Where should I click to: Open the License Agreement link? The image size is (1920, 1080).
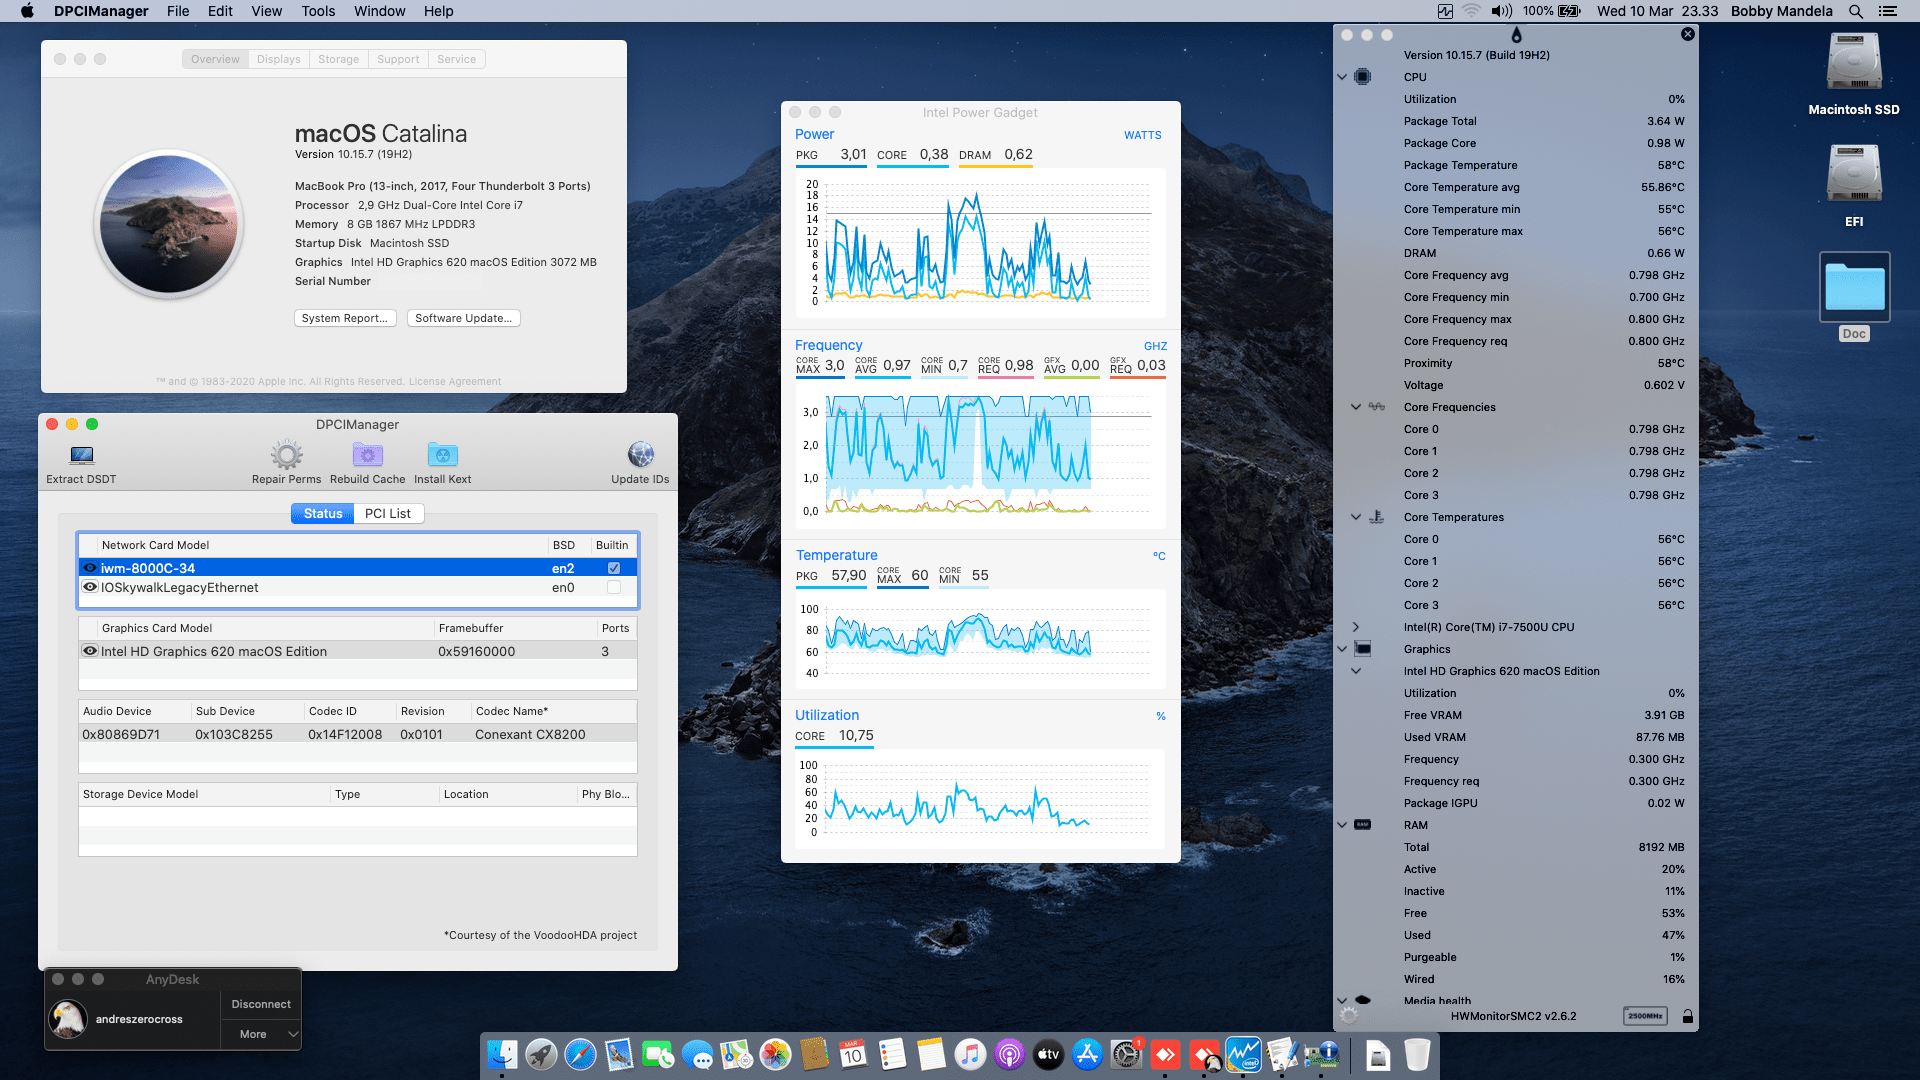[455, 381]
